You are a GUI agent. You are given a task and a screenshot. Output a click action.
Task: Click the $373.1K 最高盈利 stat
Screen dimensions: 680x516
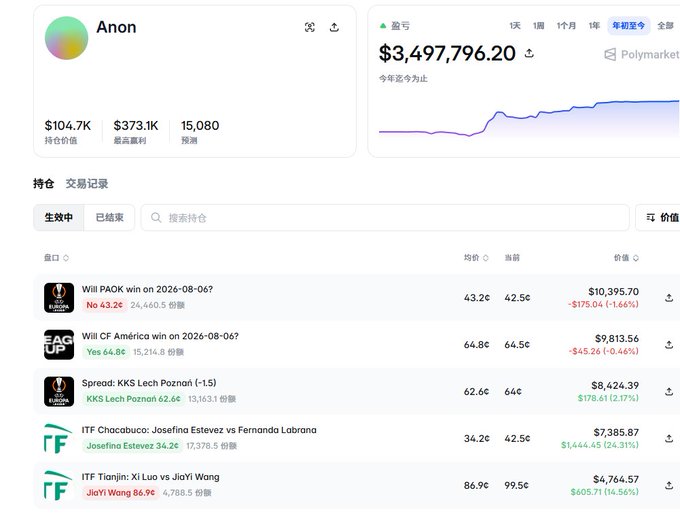tap(136, 131)
